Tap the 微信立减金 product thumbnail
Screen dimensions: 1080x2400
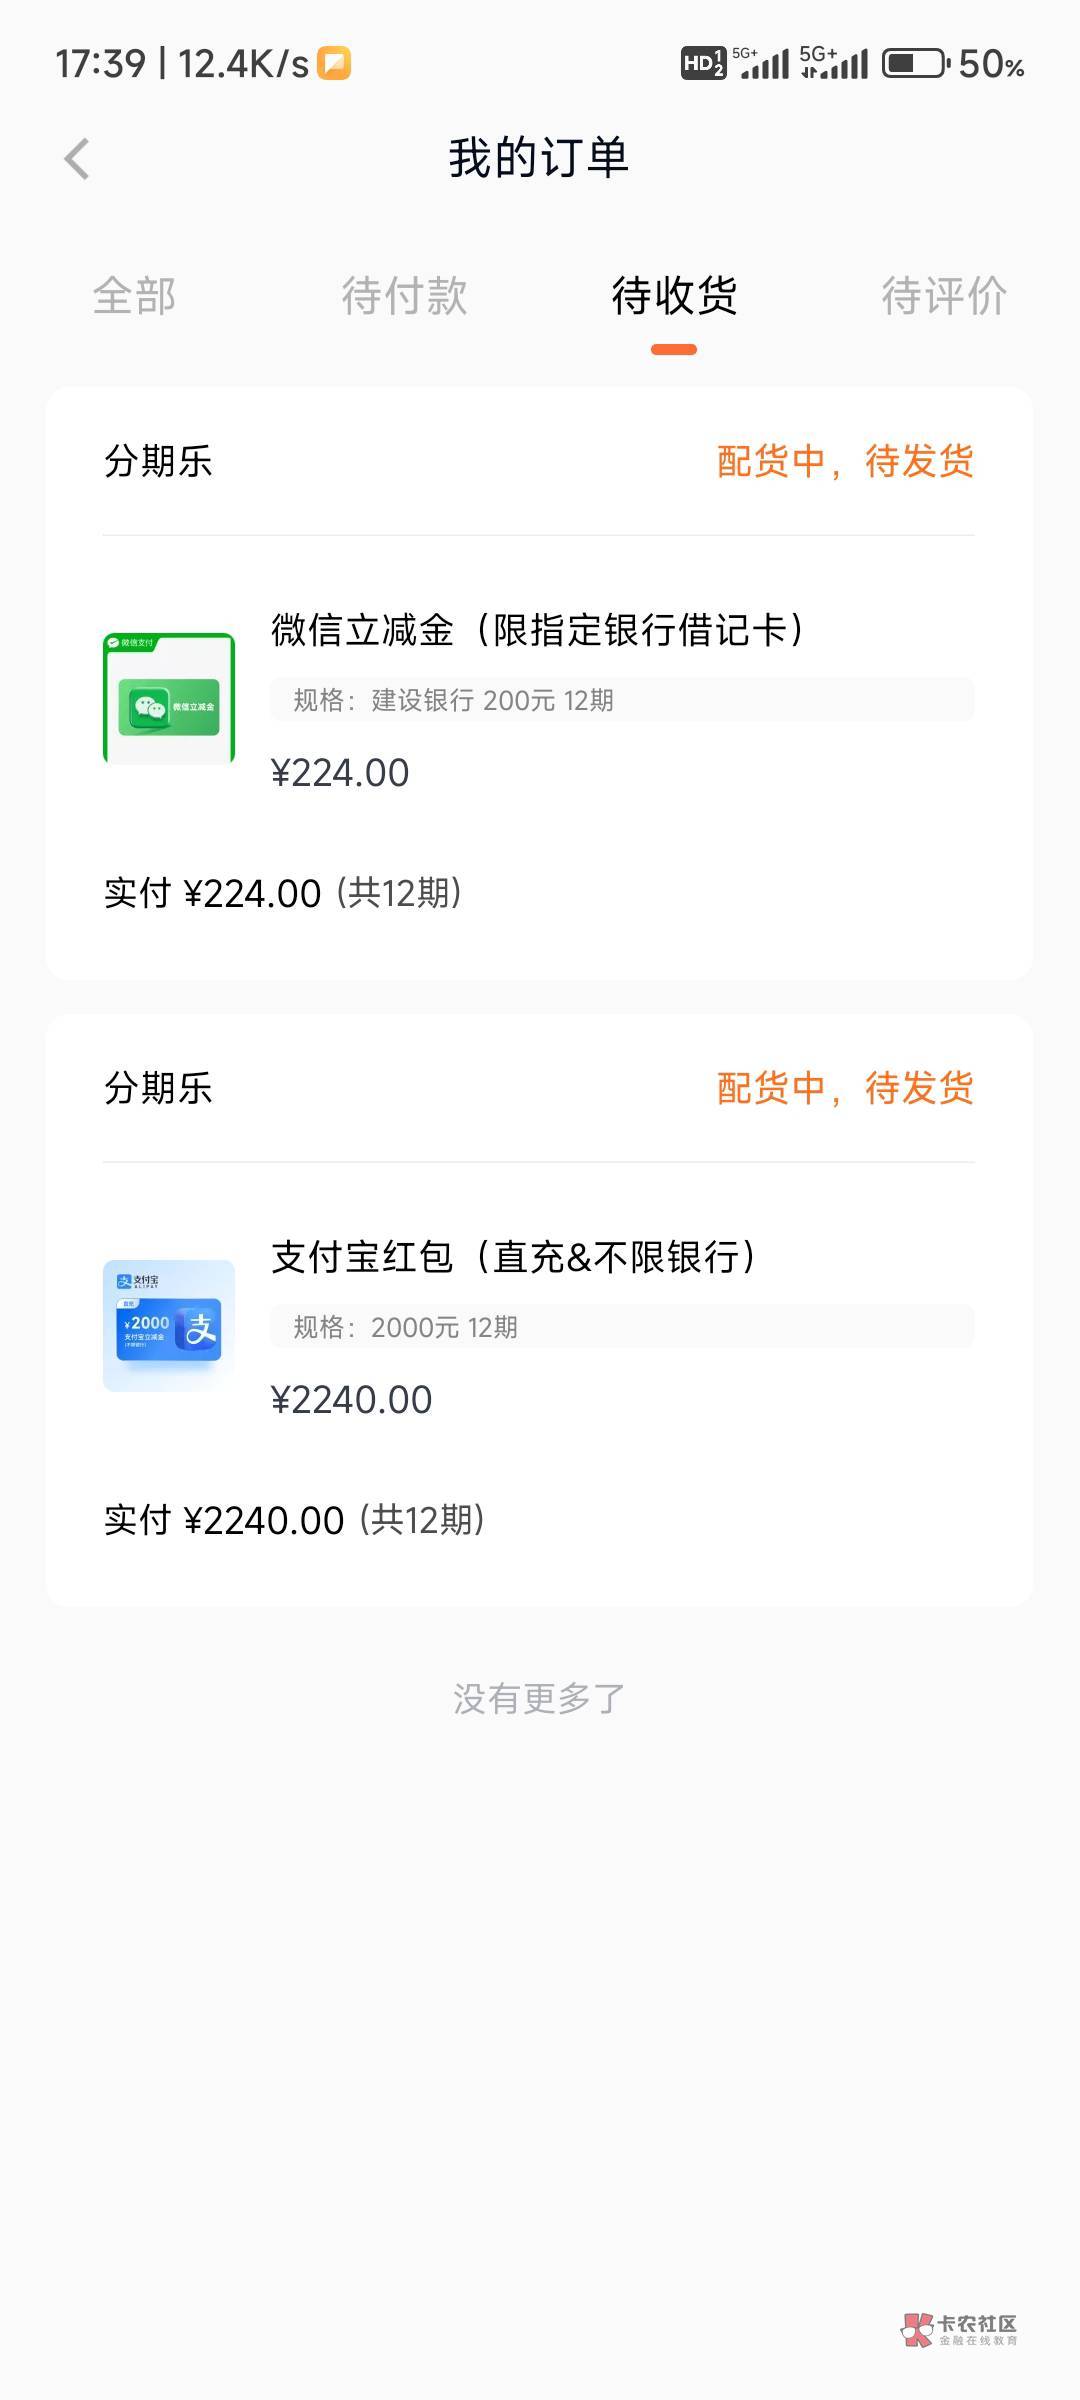(x=169, y=699)
